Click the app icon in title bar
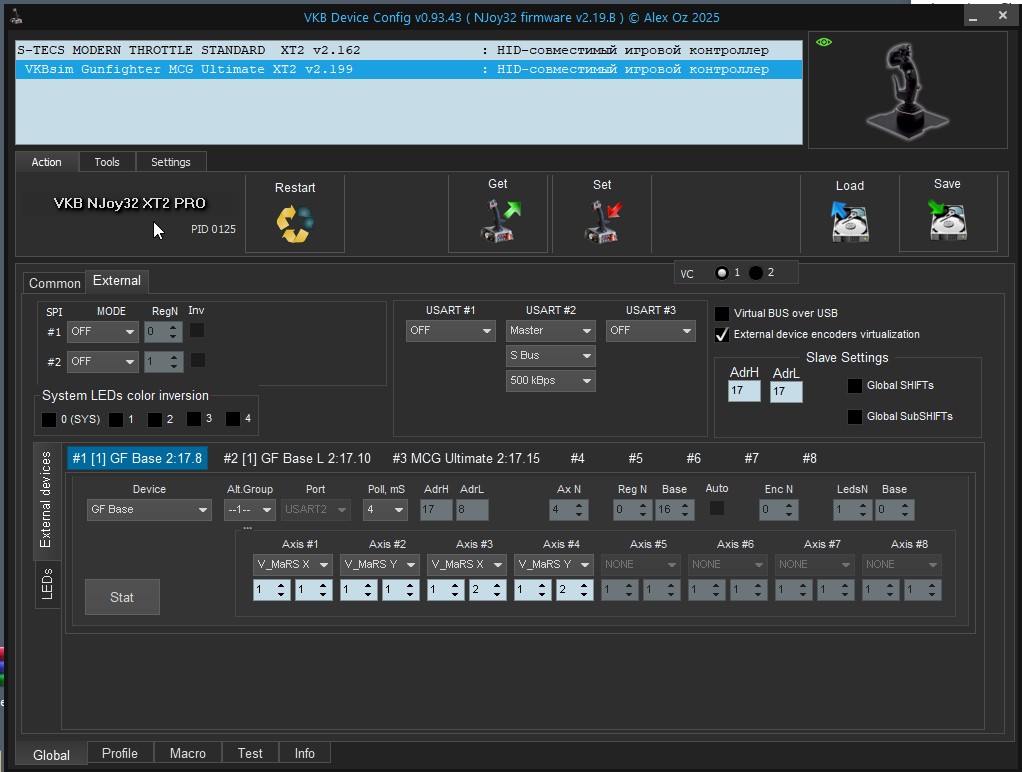Screen dimensions: 1022x772 16,17
